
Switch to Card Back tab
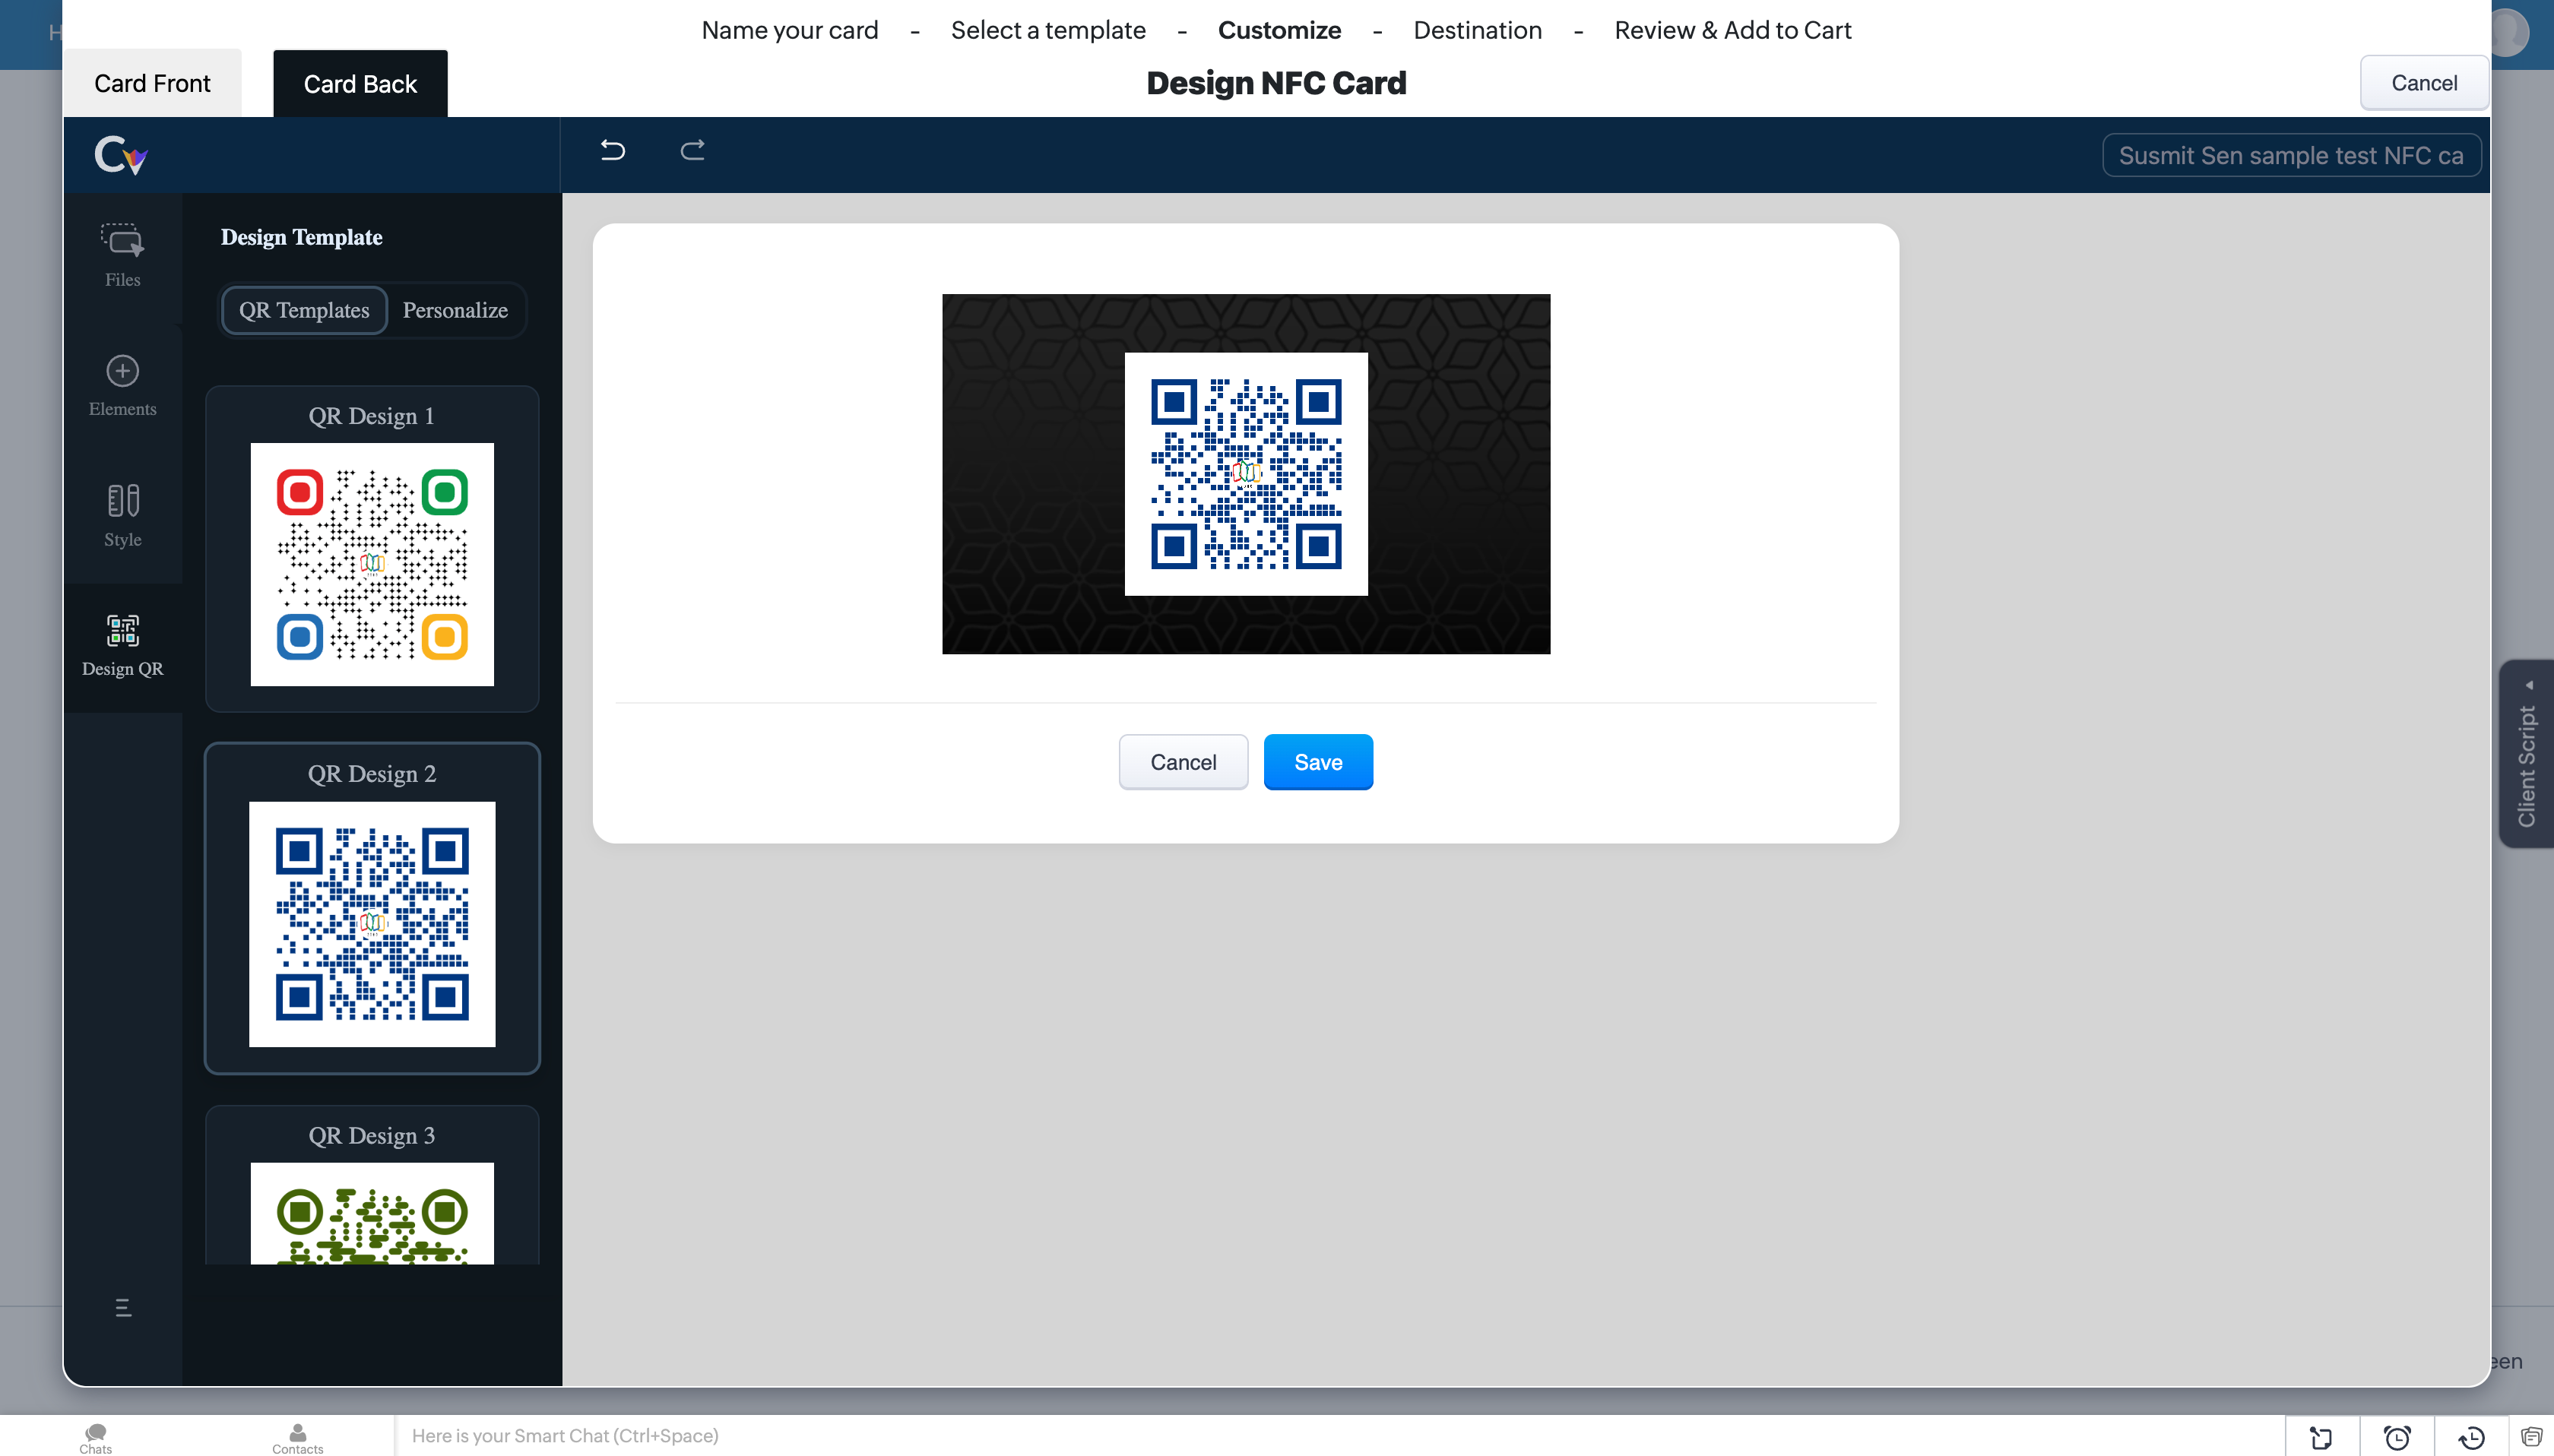[x=360, y=83]
